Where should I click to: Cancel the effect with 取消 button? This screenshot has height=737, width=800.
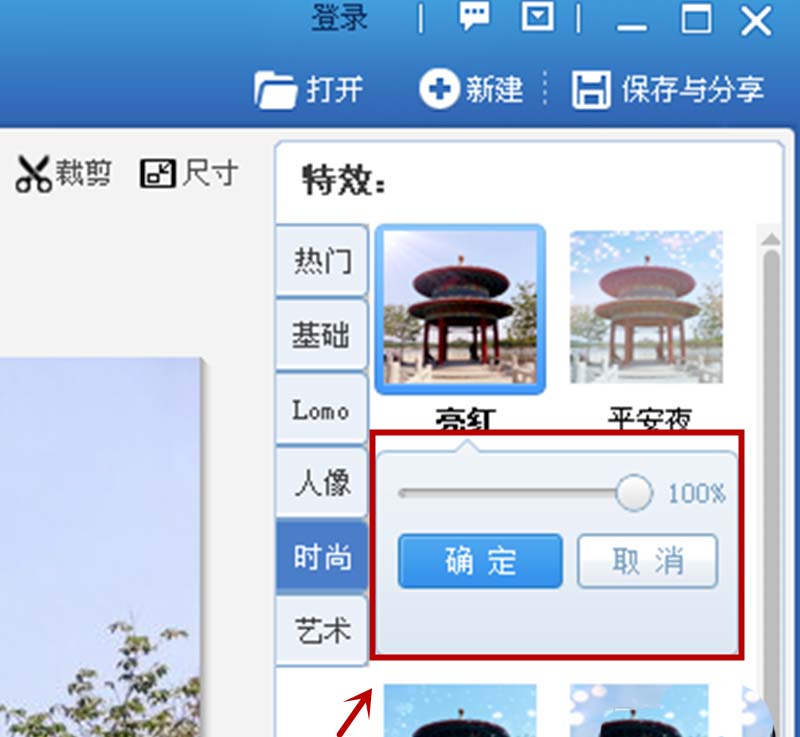point(647,561)
